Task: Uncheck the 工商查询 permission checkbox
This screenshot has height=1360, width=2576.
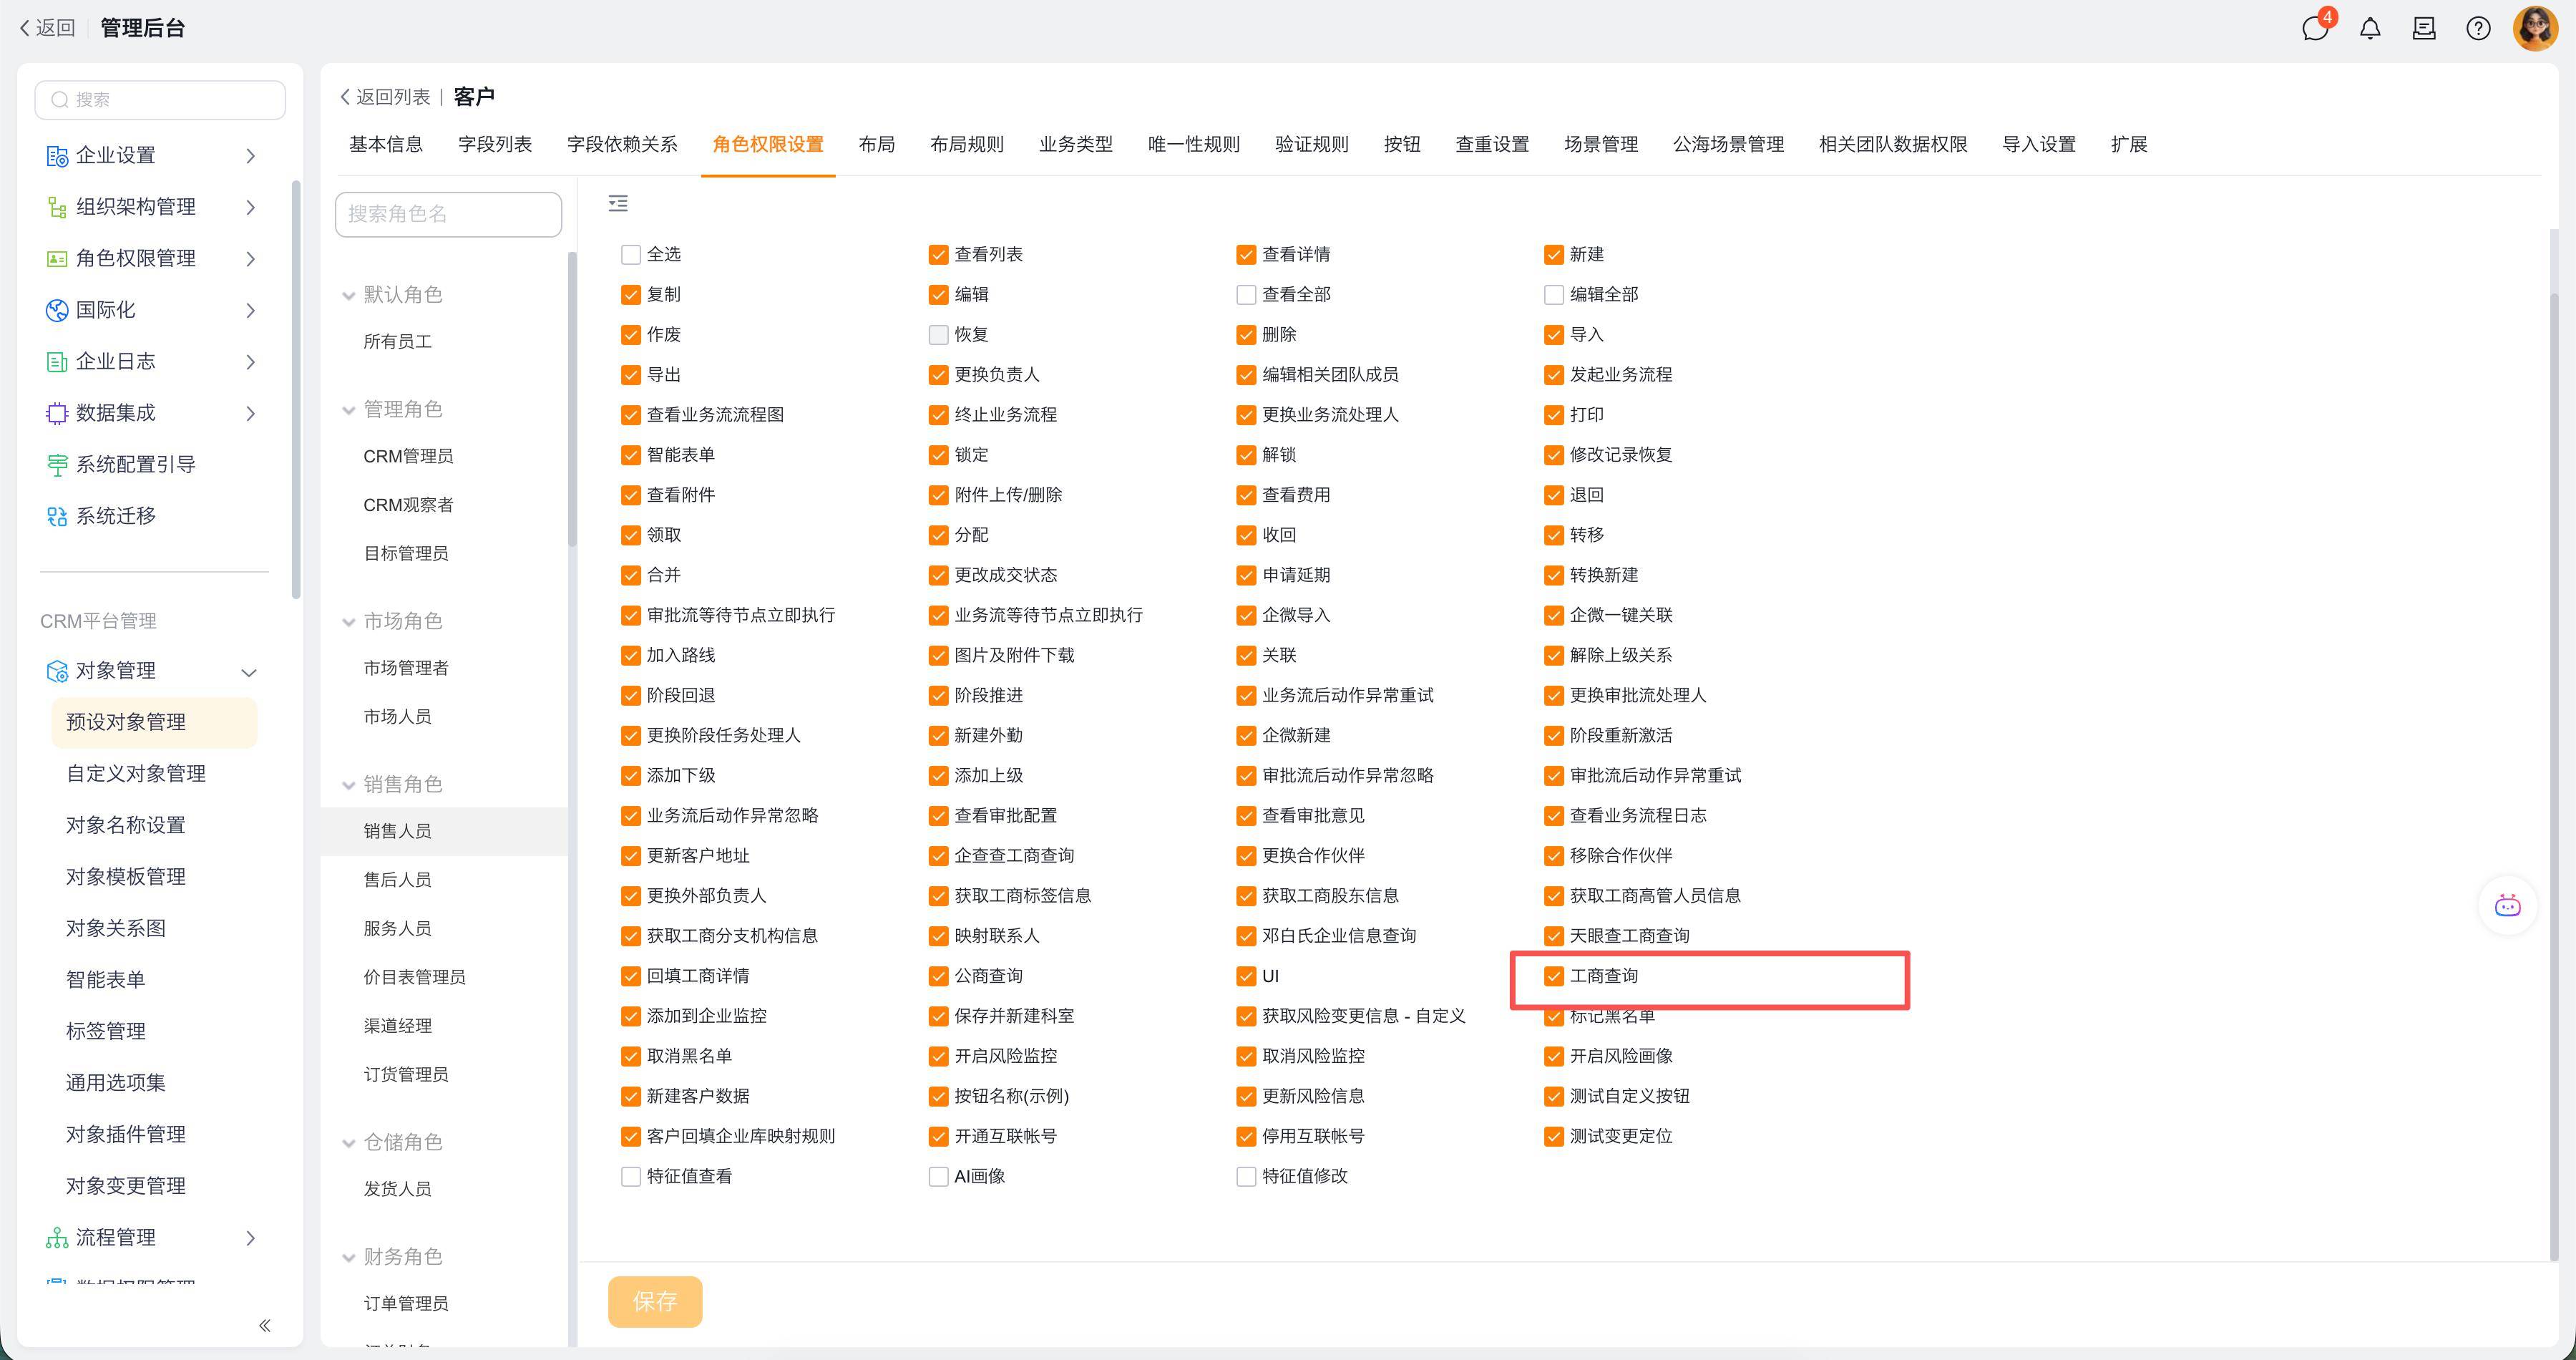Action: pyautogui.click(x=1553, y=976)
